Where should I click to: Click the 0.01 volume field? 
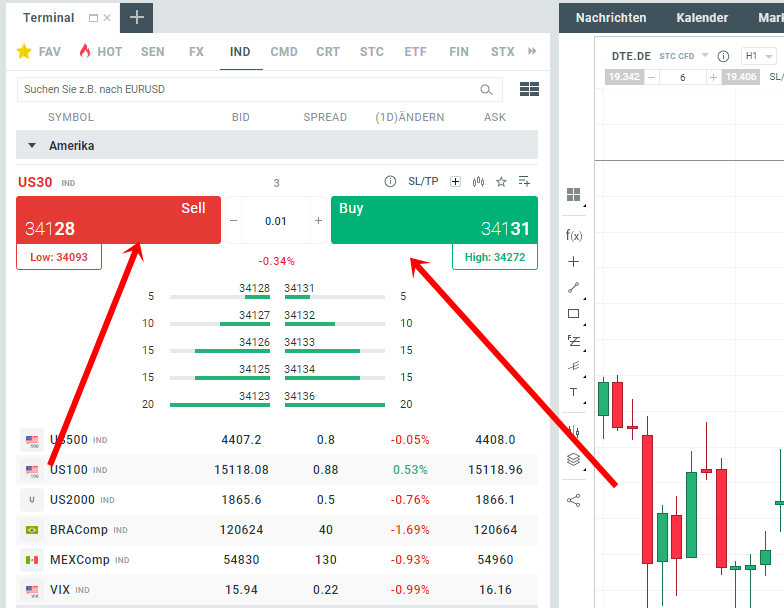[x=276, y=220]
